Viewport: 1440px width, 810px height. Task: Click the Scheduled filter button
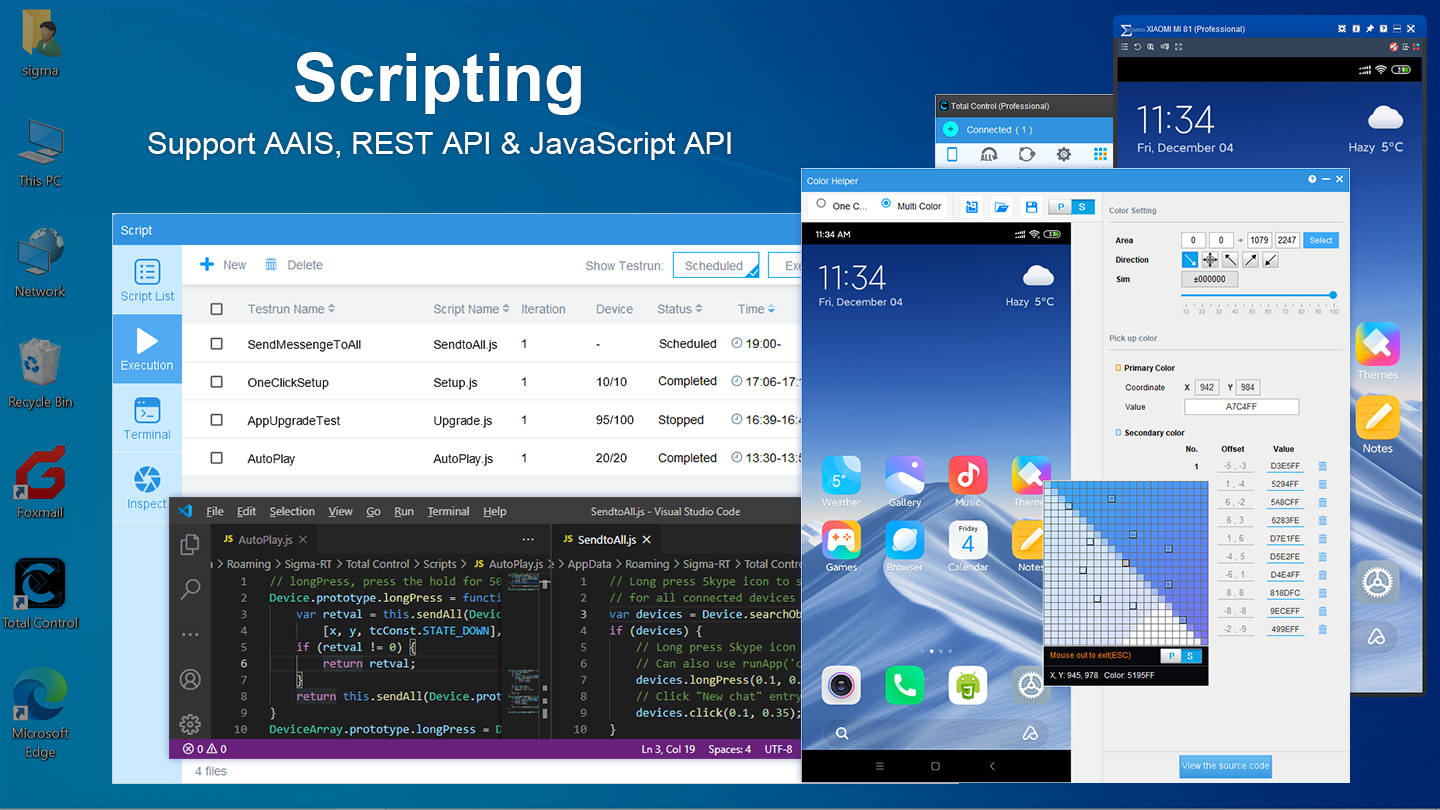point(715,266)
